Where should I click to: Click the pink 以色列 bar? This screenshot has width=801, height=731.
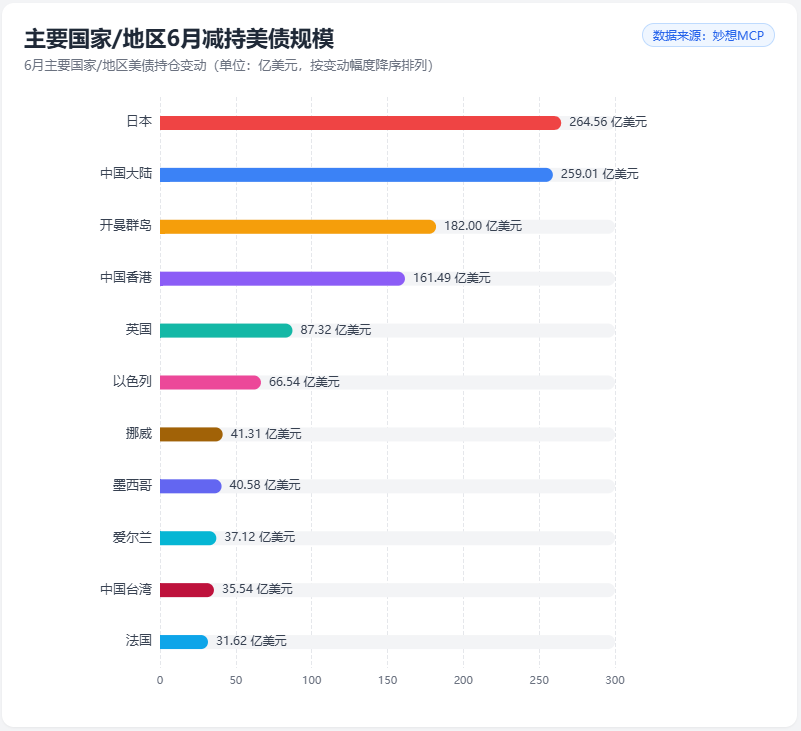[x=210, y=383]
